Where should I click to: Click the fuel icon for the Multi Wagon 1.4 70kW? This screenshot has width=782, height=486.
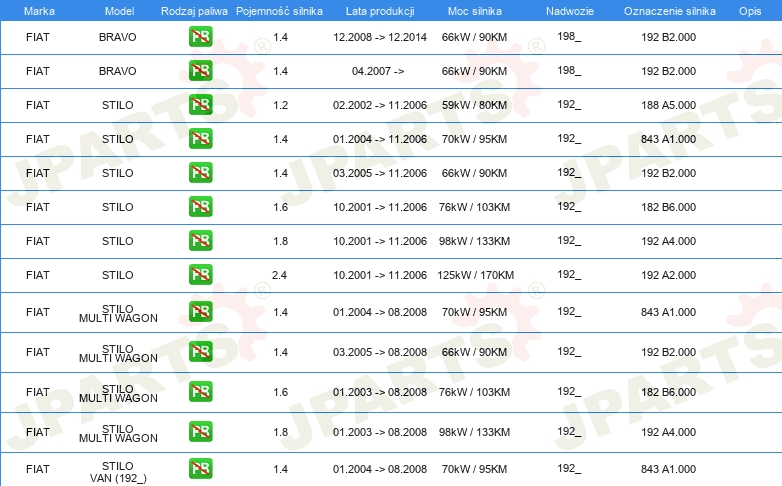[200, 311]
